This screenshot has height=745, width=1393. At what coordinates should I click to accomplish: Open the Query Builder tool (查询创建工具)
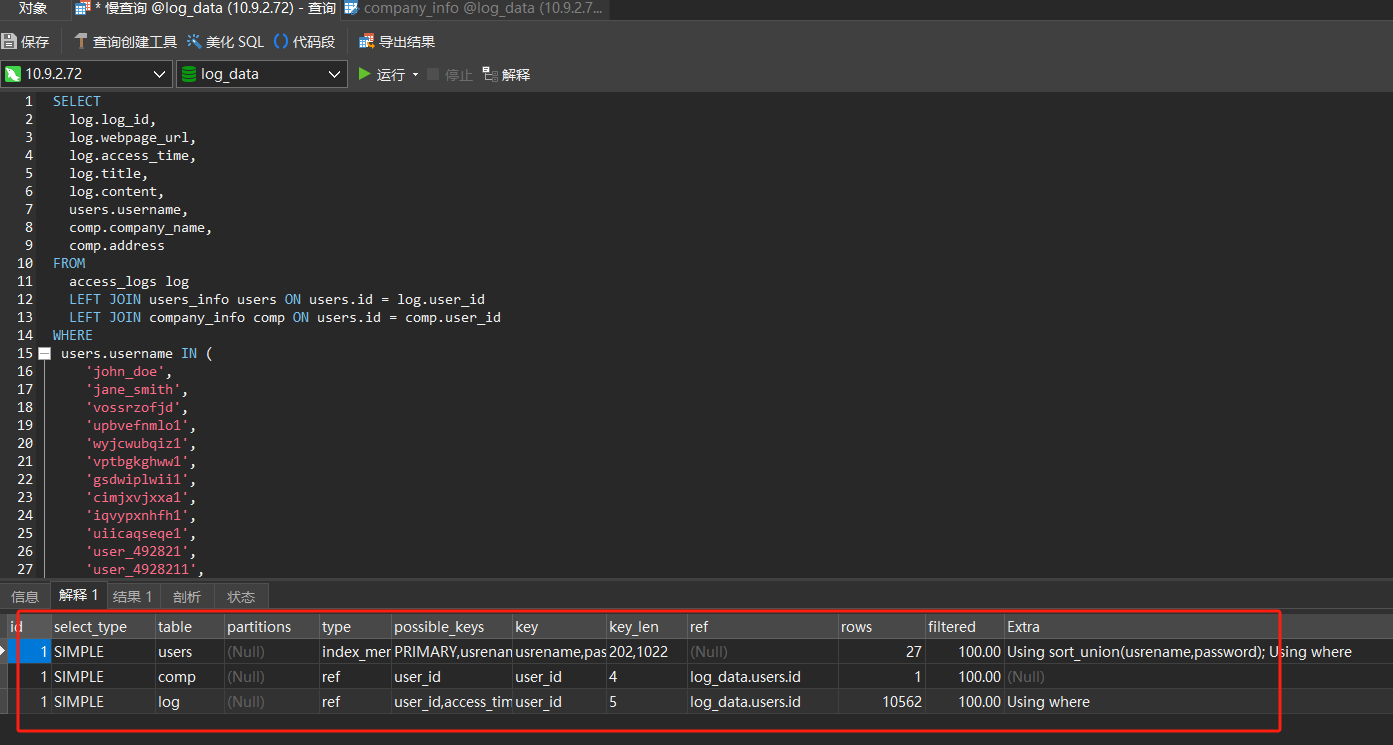pos(125,42)
